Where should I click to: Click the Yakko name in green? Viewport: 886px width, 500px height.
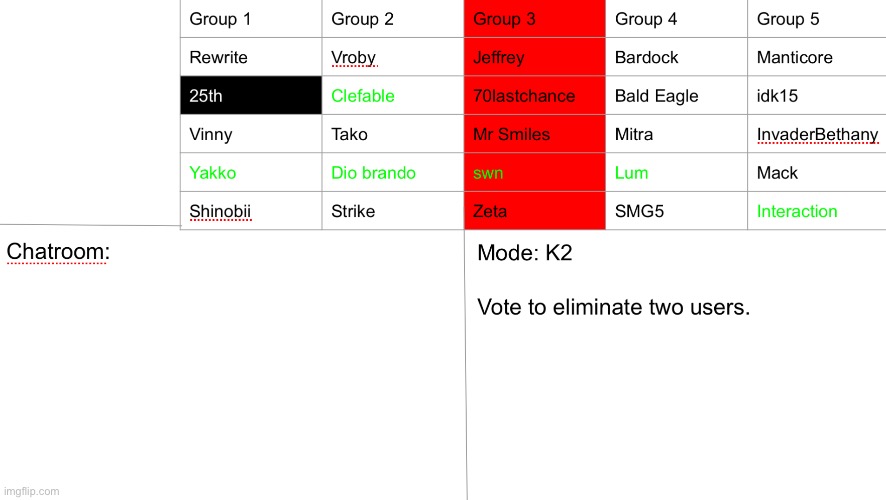pos(212,173)
